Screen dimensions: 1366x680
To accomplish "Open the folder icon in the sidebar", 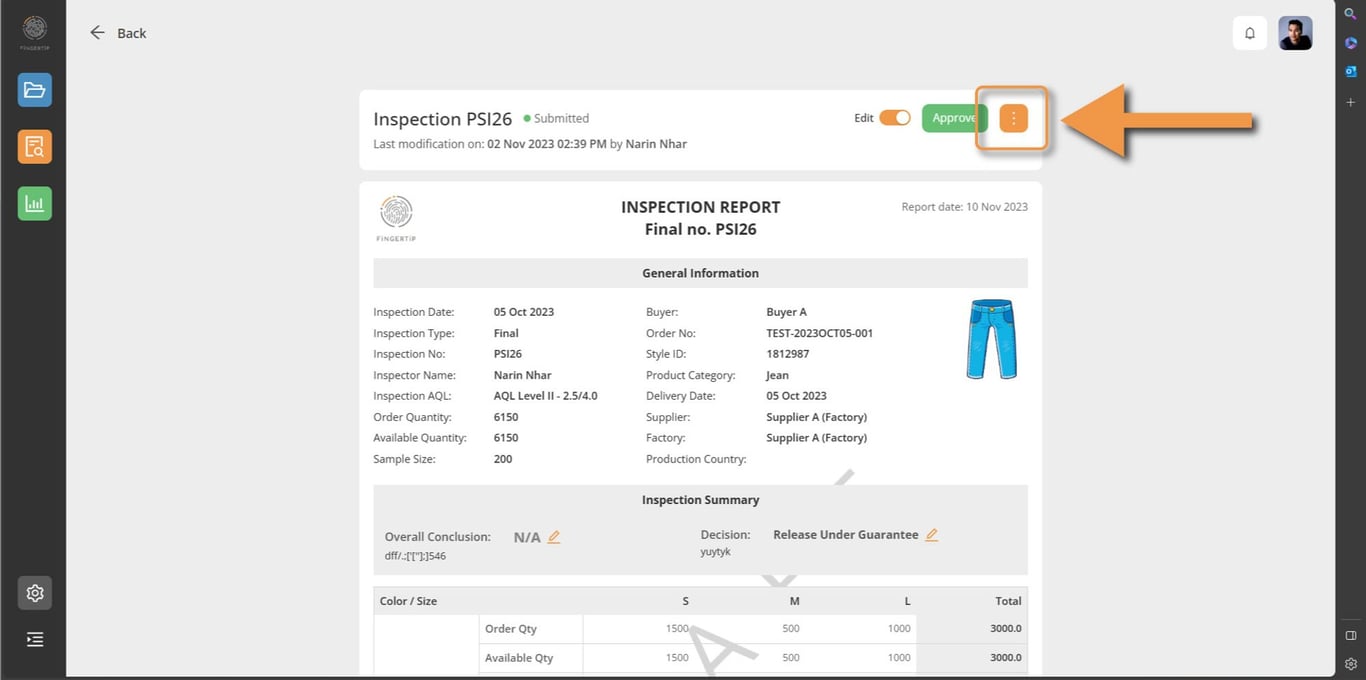I will [x=35, y=90].
